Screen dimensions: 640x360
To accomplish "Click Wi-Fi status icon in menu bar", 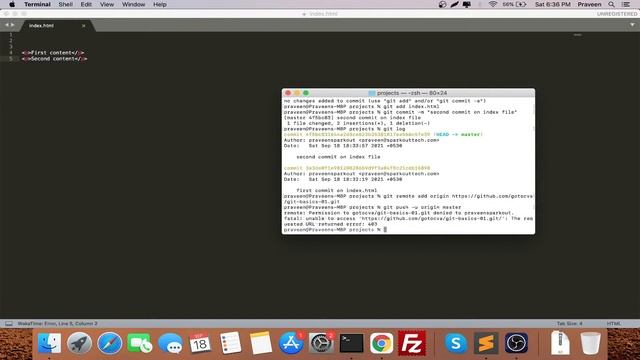I will (493, 4).
